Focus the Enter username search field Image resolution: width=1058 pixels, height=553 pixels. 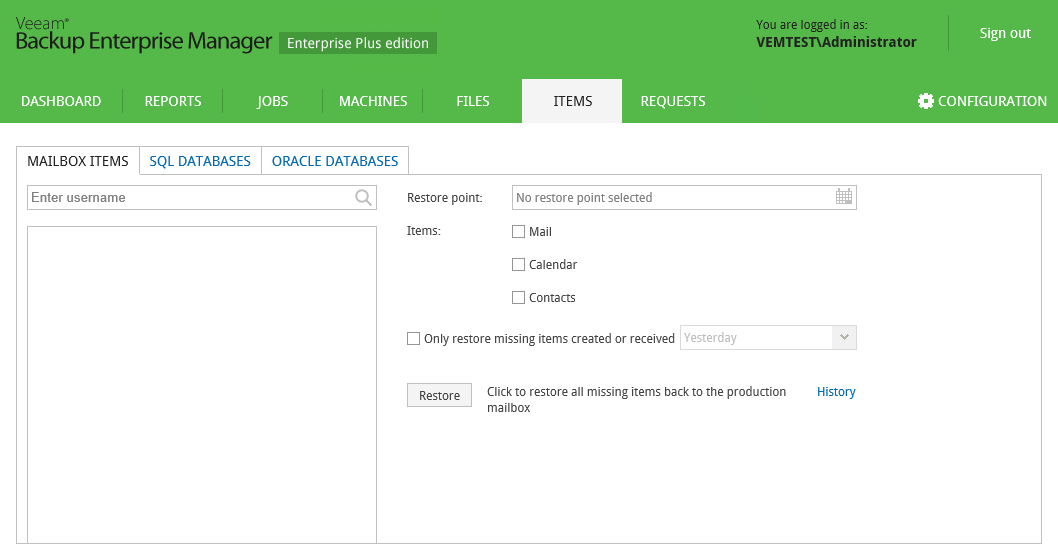pos(202,198)
